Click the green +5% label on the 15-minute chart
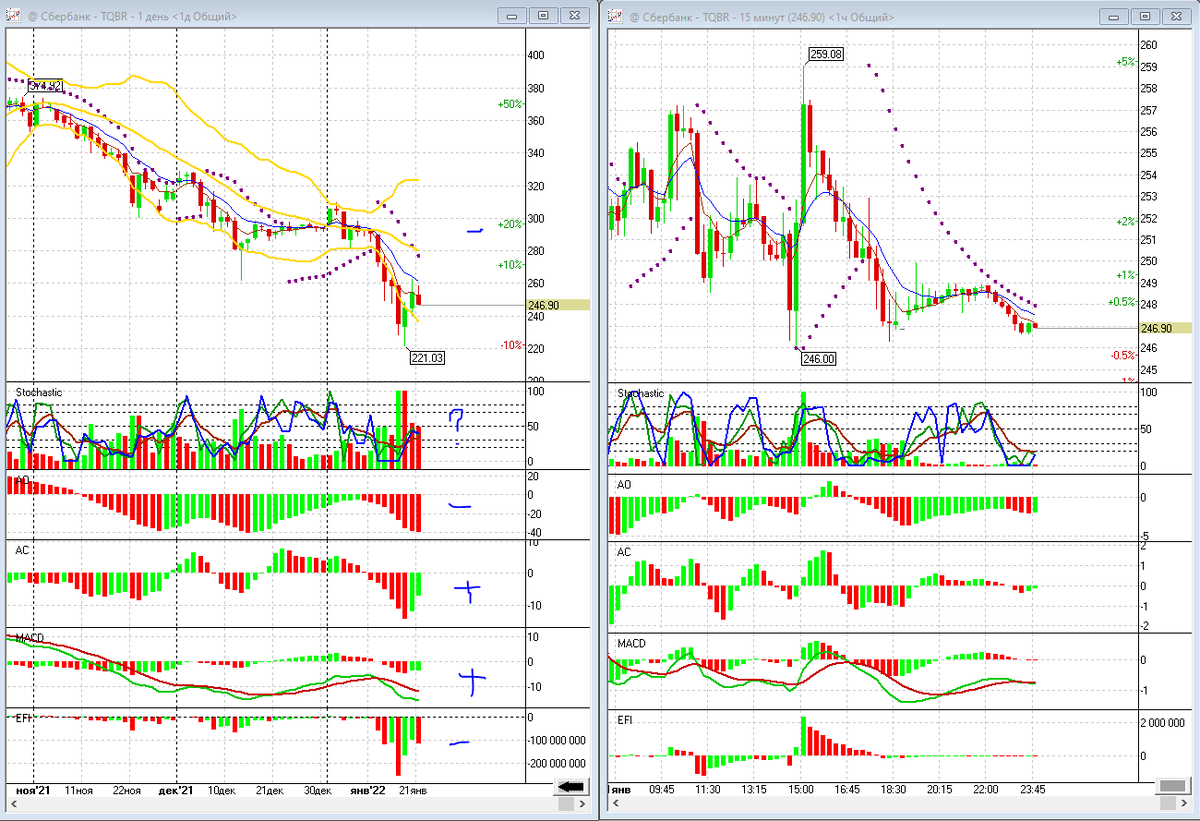 tap(1125, 62)
